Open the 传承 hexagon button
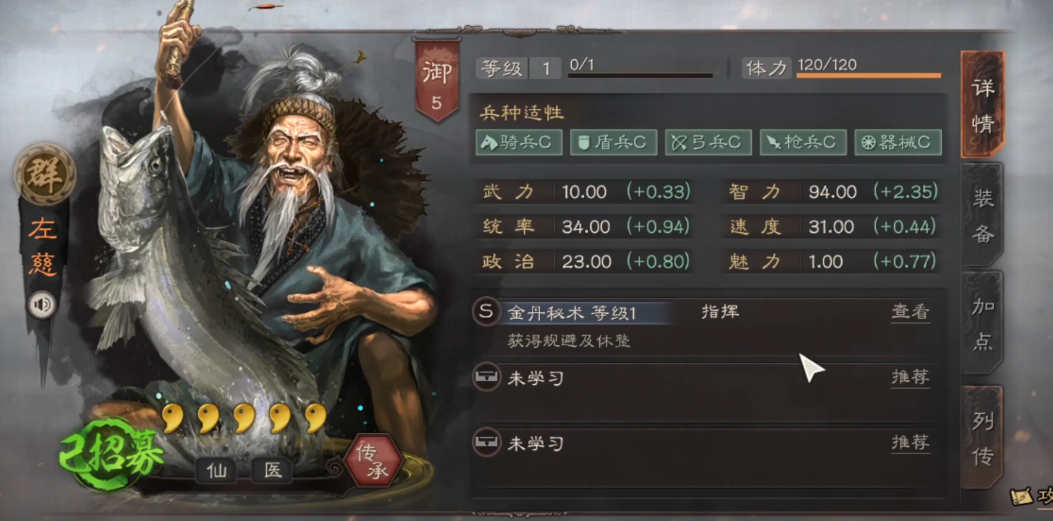Image resolution: width=1053 pixels, height=521 pixels. [373, 461]
